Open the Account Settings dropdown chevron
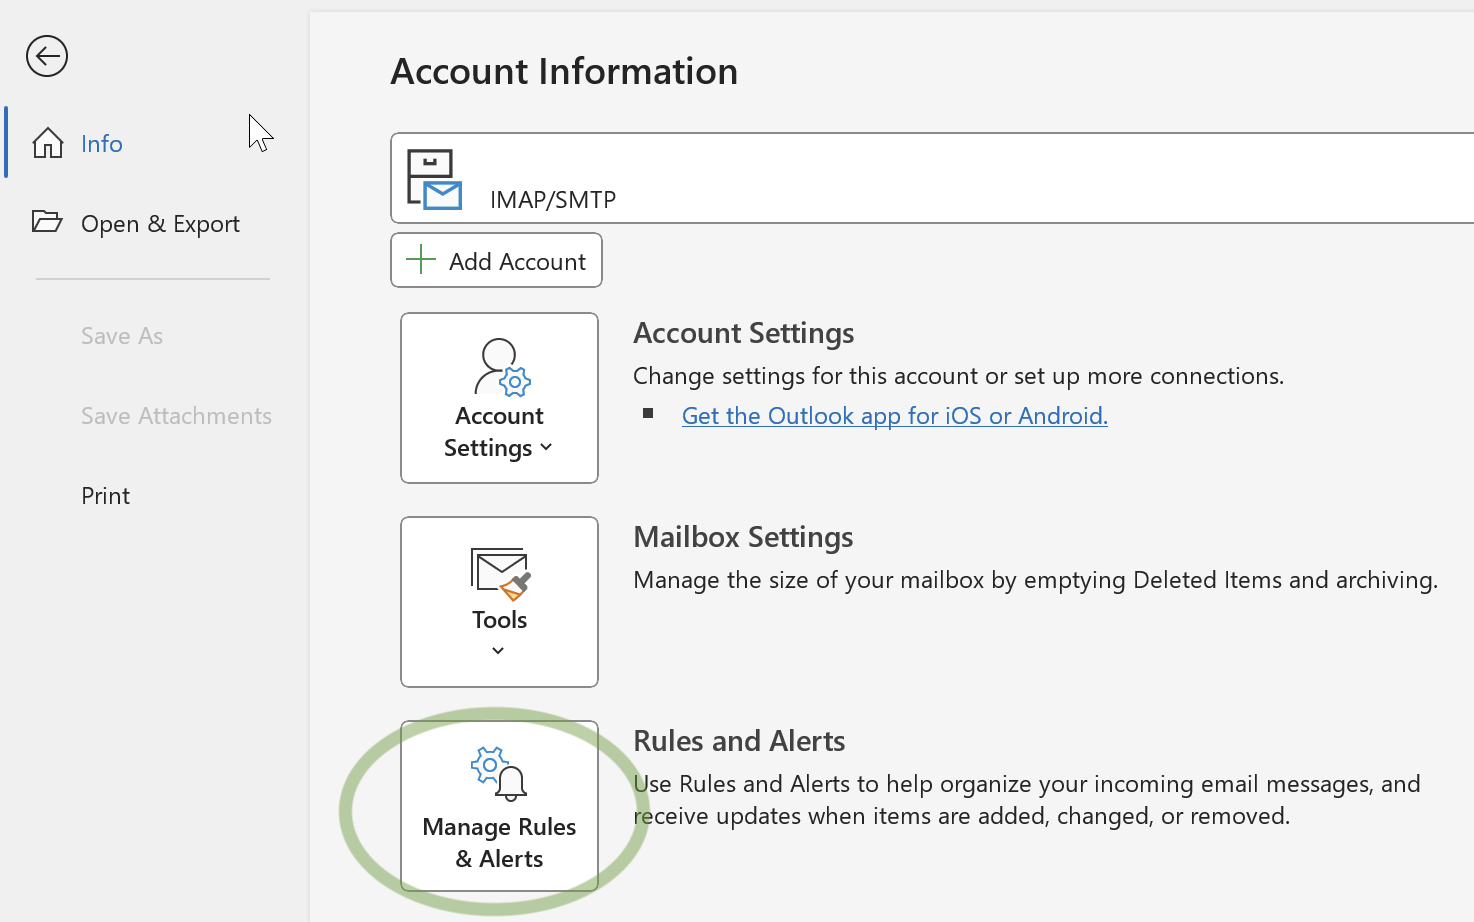Viewport: 1474px width, 922px height. [546, 448]
